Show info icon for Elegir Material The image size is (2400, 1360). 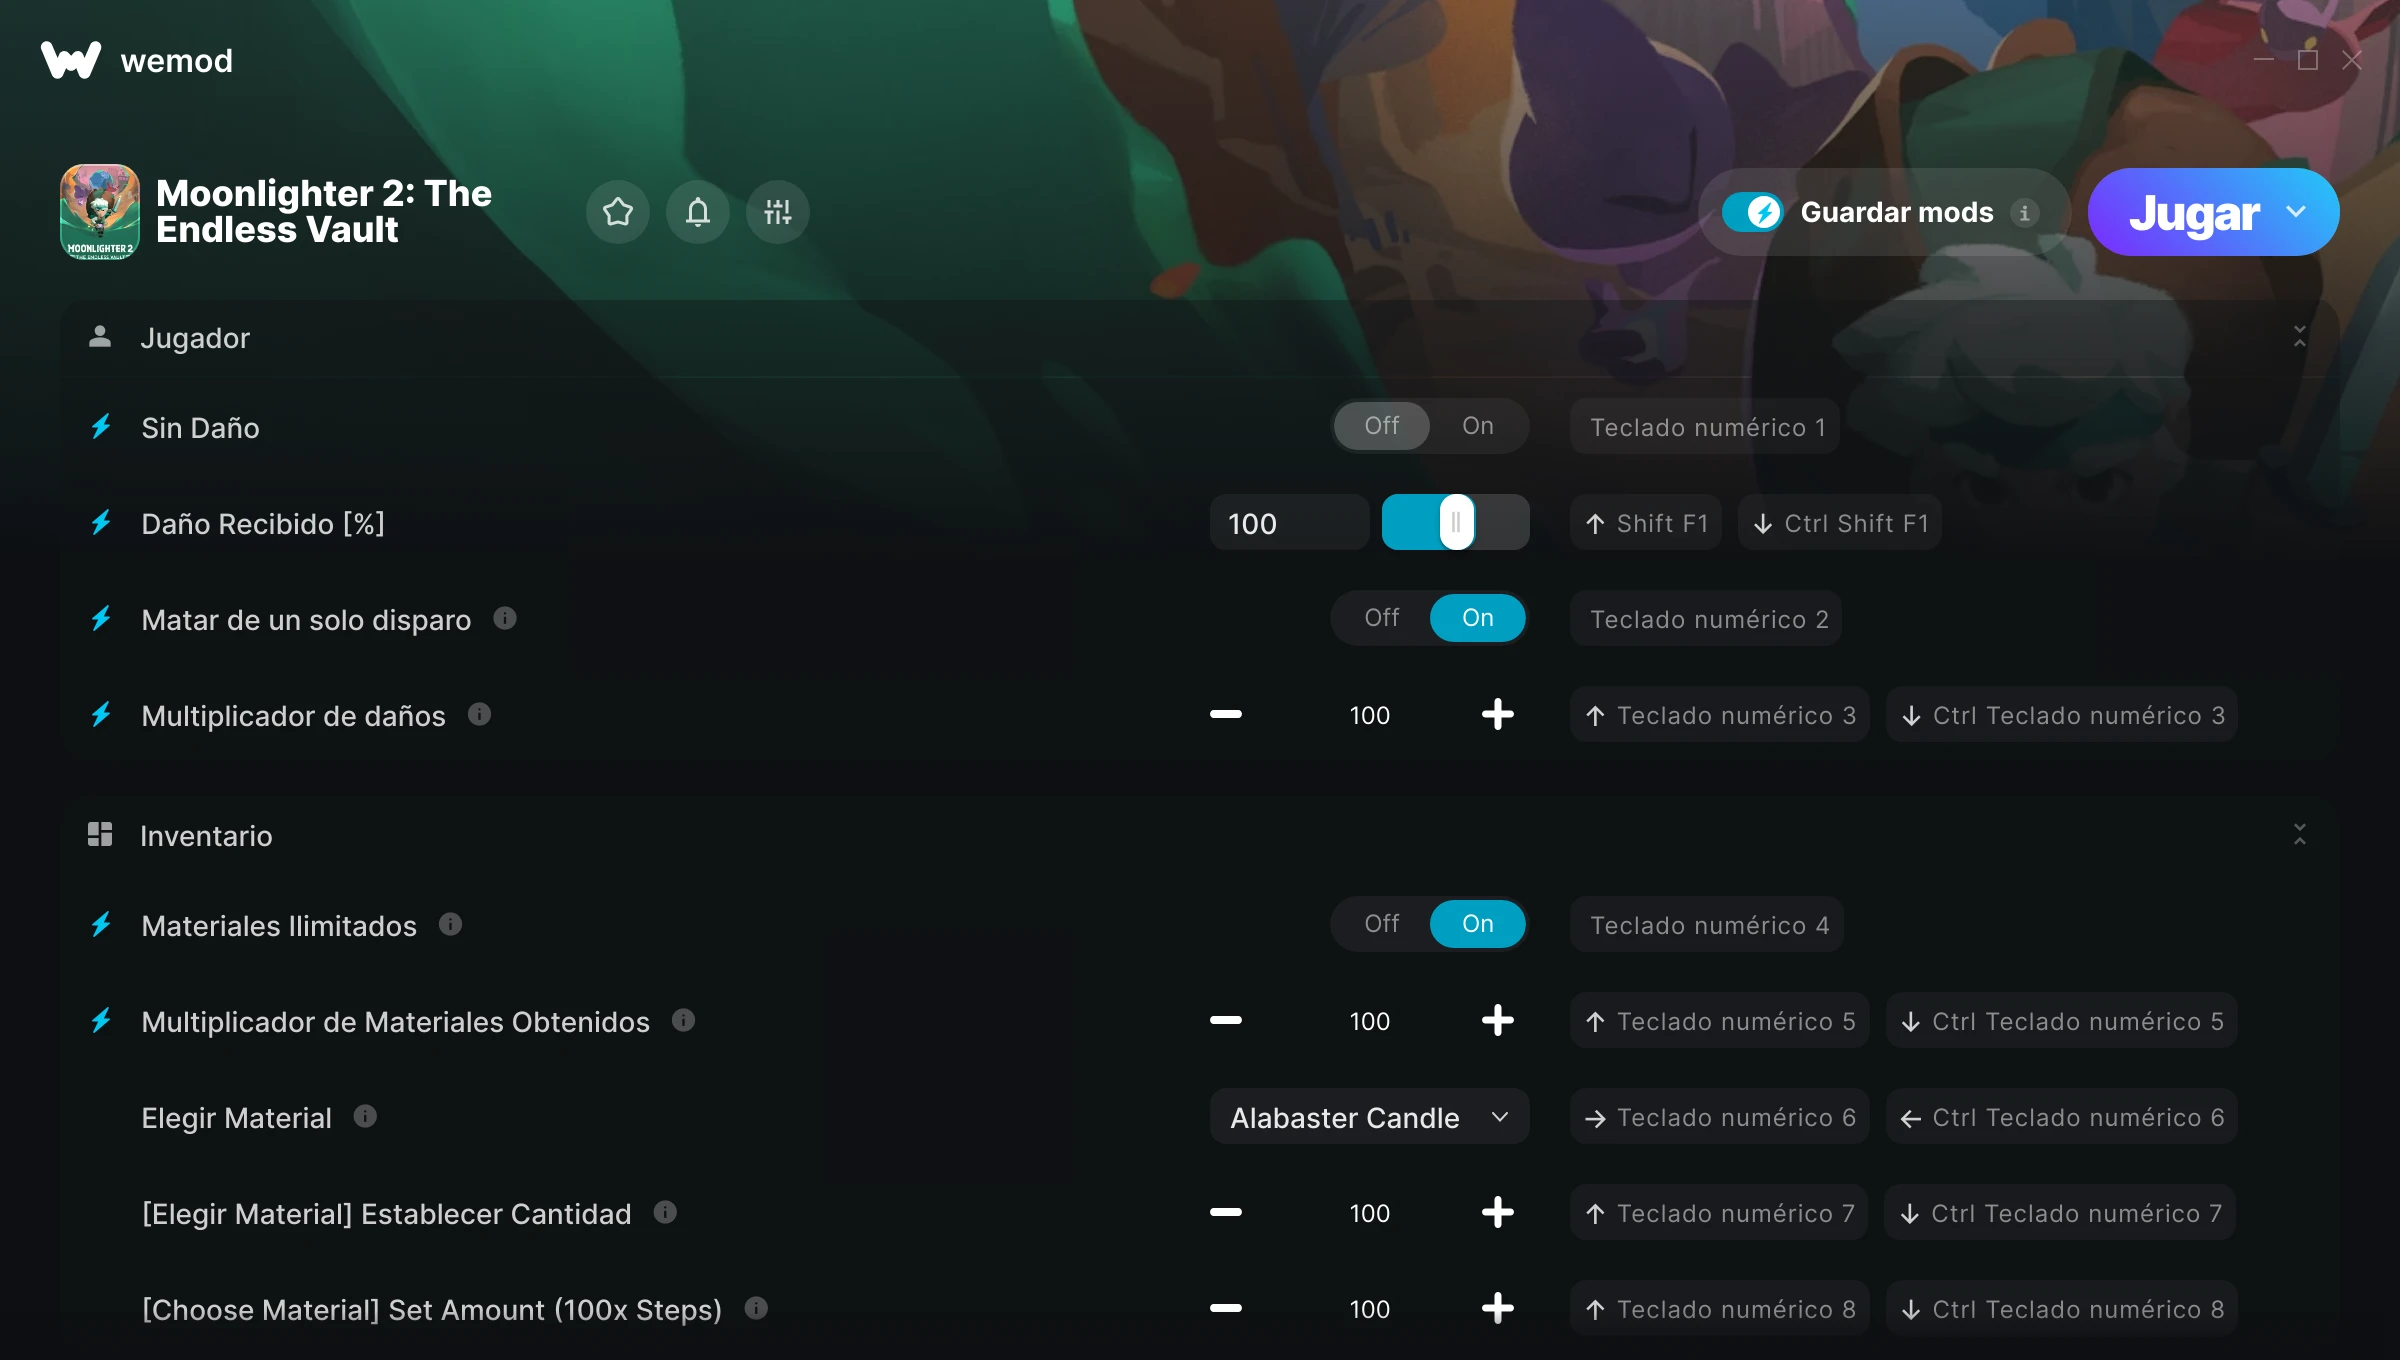365,1116
